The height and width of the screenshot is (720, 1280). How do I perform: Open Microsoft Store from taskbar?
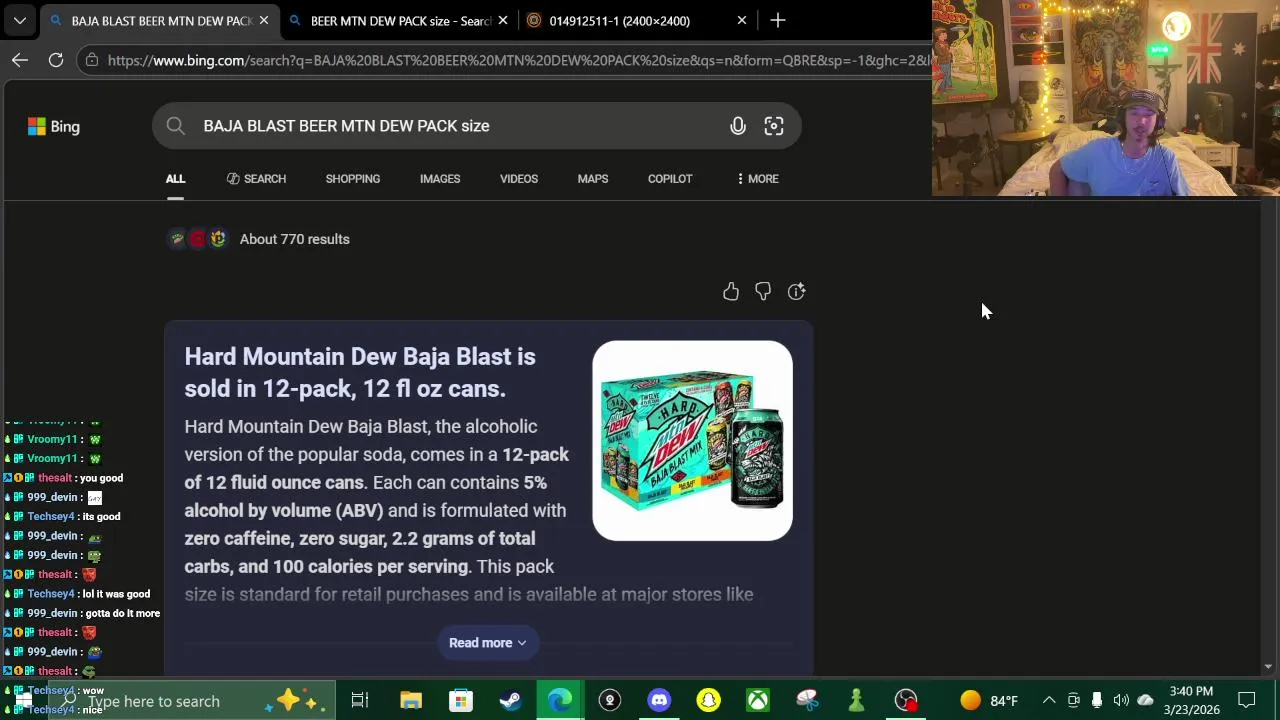pyautogui.click(x=460, y=701)
